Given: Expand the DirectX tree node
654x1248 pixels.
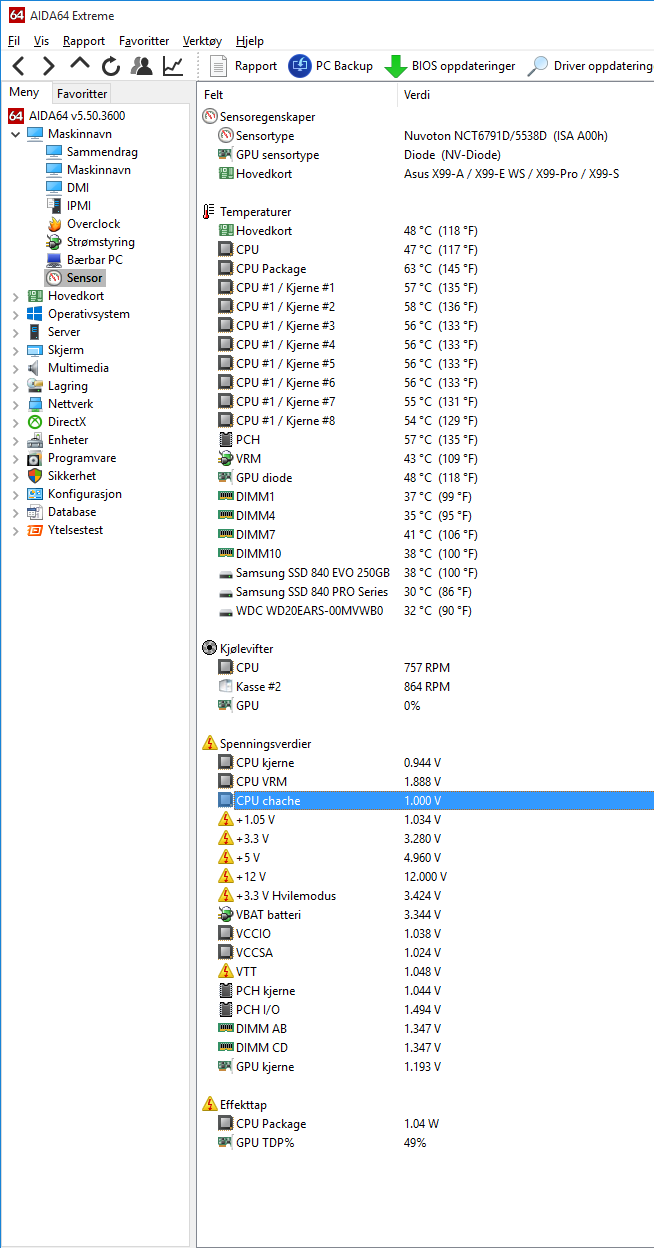Looking at the screenshot, I should point(15,422).
